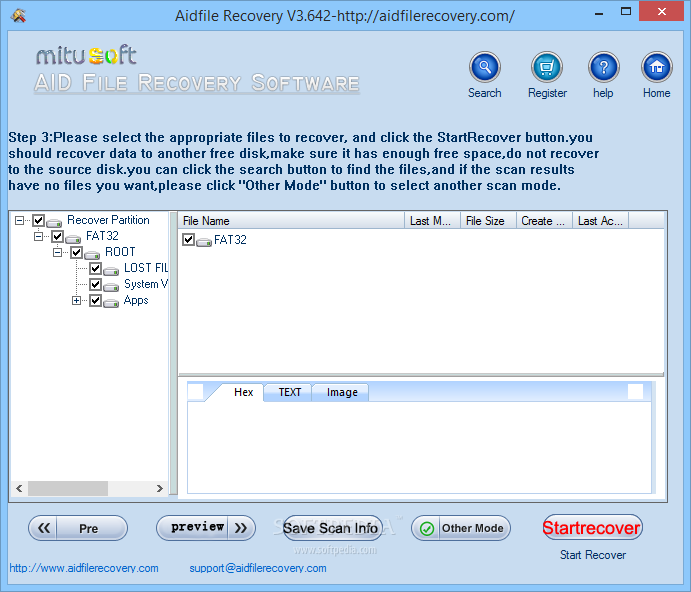Image resolution: width=691 pixels, height=592 pixels.
Task: Sort by Create ... column header
Action: [544, 220]
